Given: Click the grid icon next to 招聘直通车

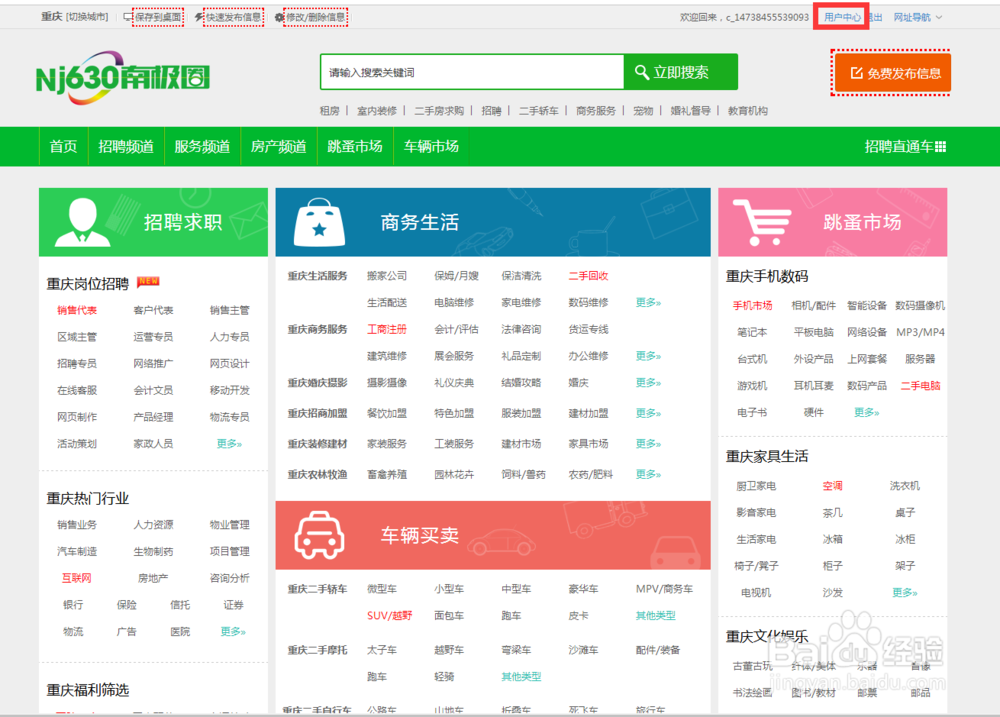Looking at the screenshot, I should (942, 145).
